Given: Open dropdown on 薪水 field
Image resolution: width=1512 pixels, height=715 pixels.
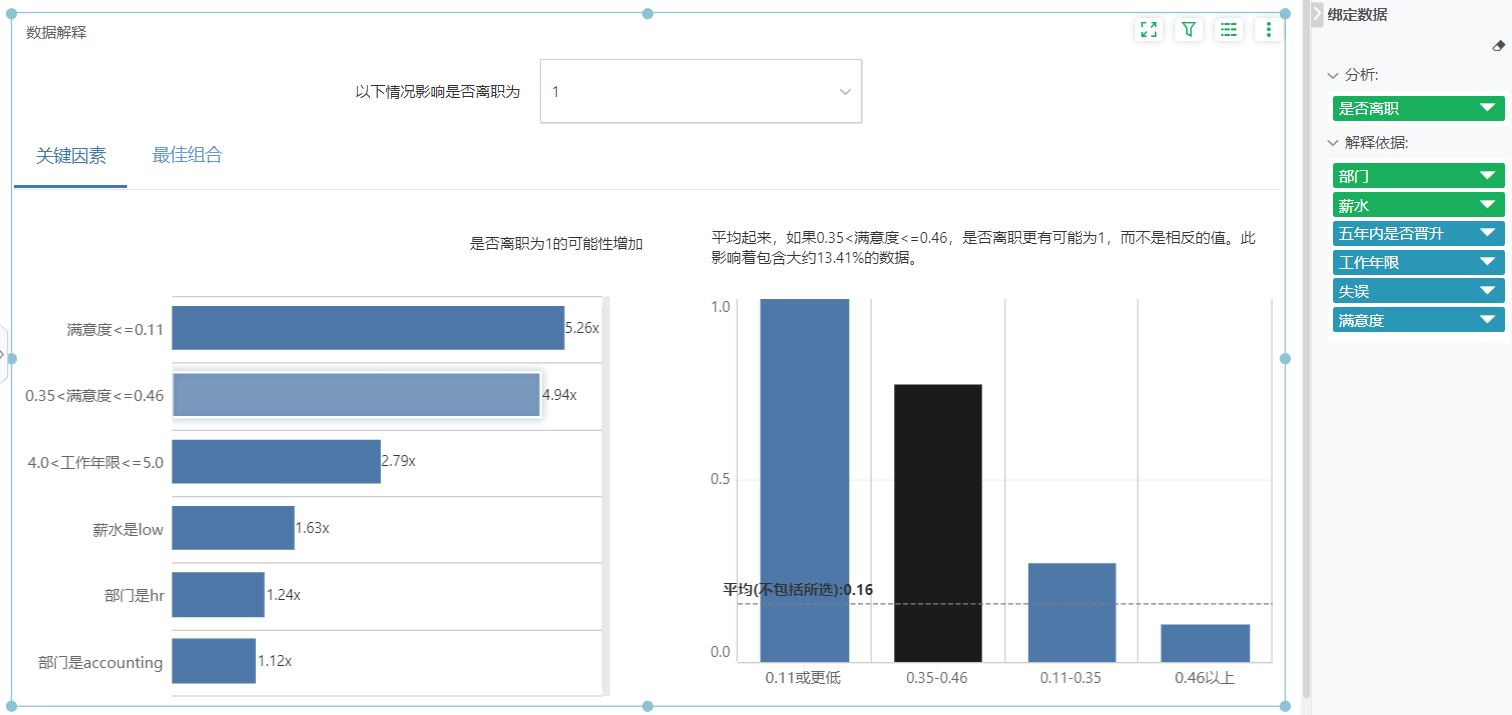Looking at the screenshot, I should [x=1487, y=205].
